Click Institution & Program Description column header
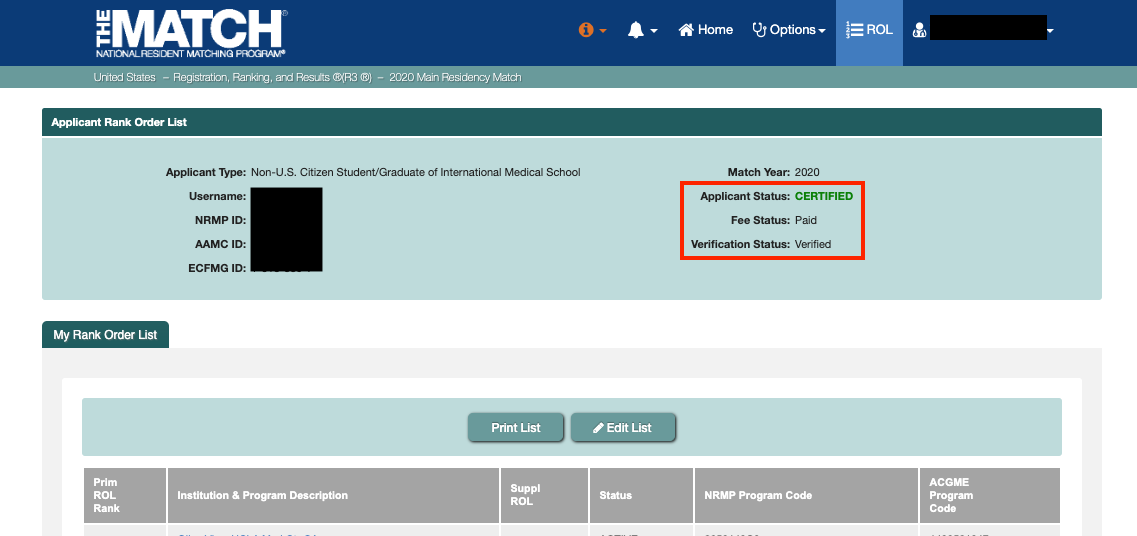This screenshot has width=1137, height=536. pyautogui.click(x=262, y=495)
